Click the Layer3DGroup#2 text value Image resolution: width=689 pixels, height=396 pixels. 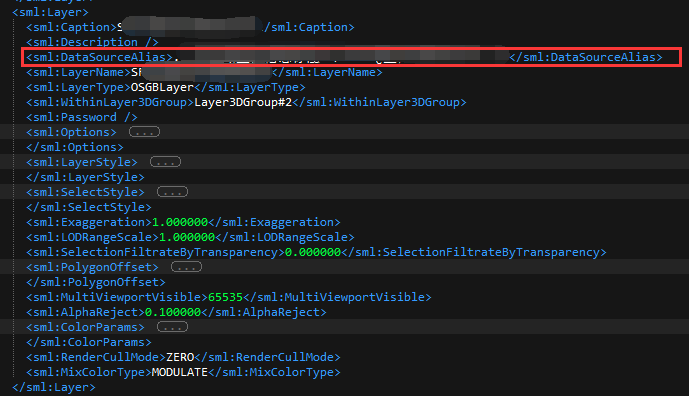243,102
